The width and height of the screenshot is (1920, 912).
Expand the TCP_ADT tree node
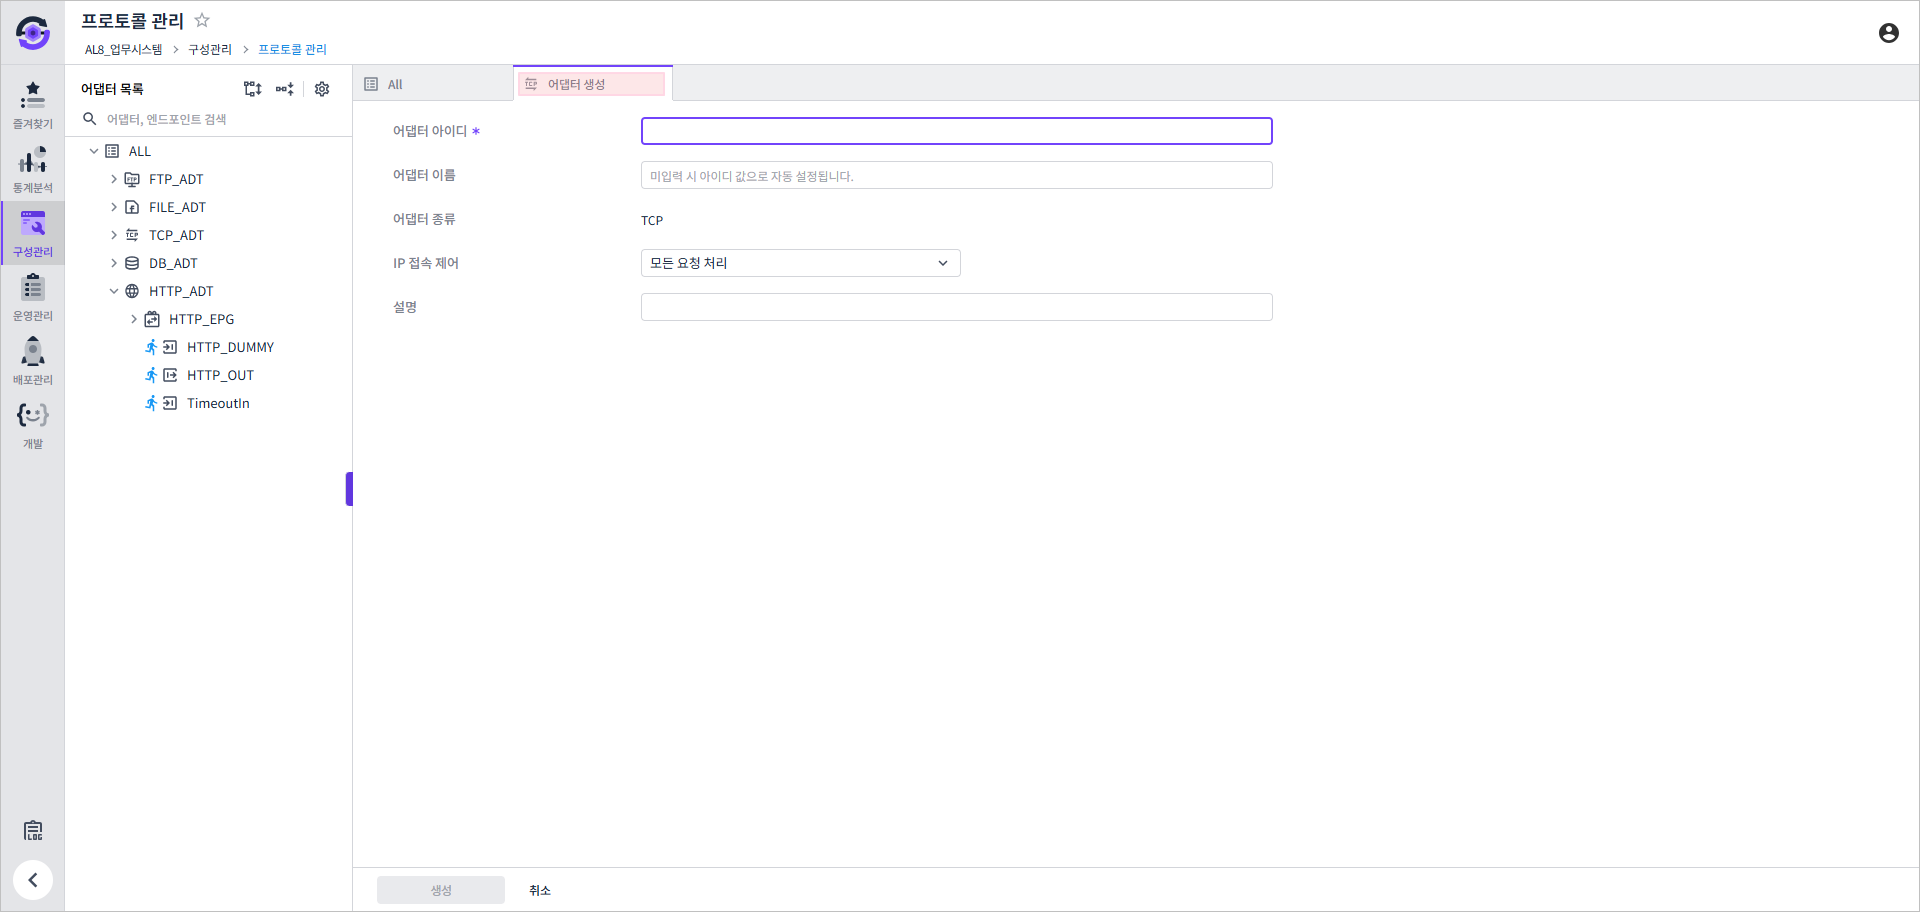114,235
